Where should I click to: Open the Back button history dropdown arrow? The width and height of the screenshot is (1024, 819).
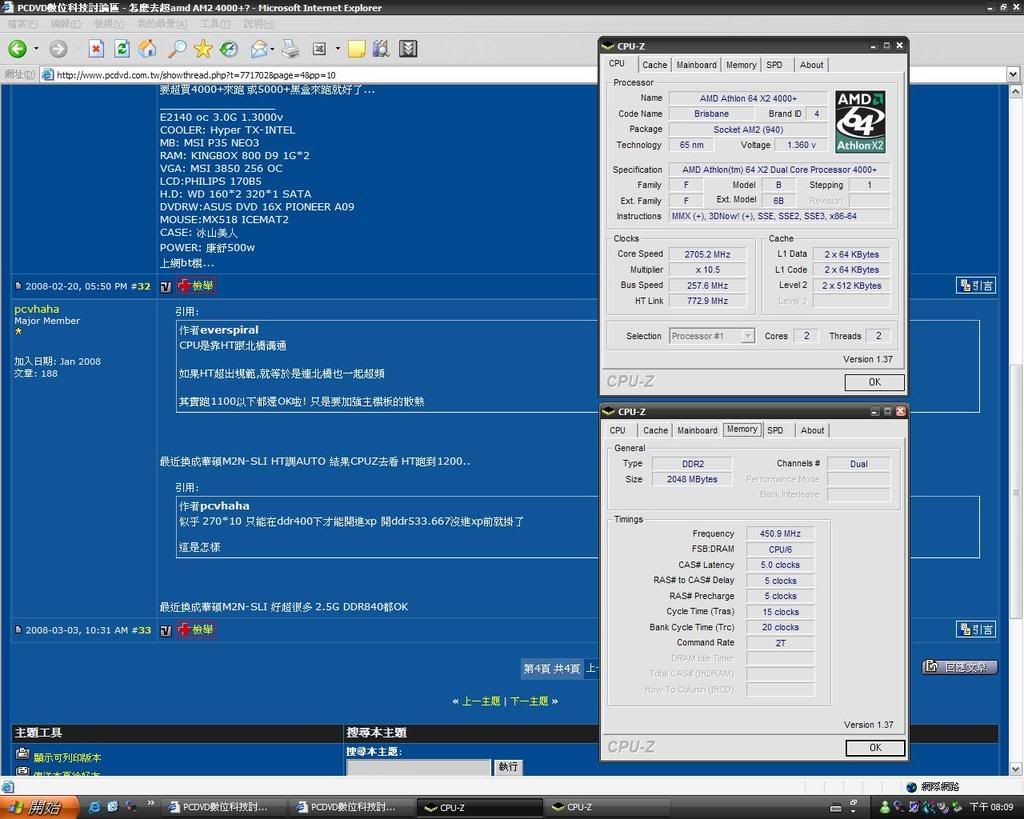coord(36,48)
